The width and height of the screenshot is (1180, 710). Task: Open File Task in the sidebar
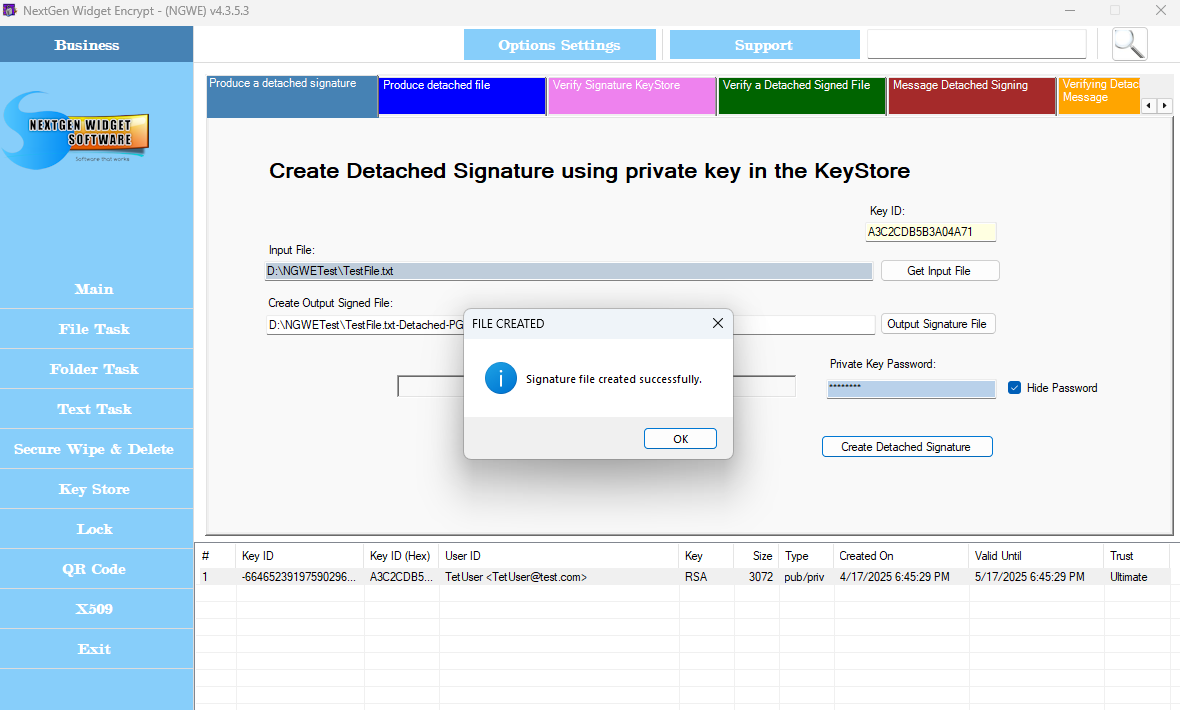(96, 329)
